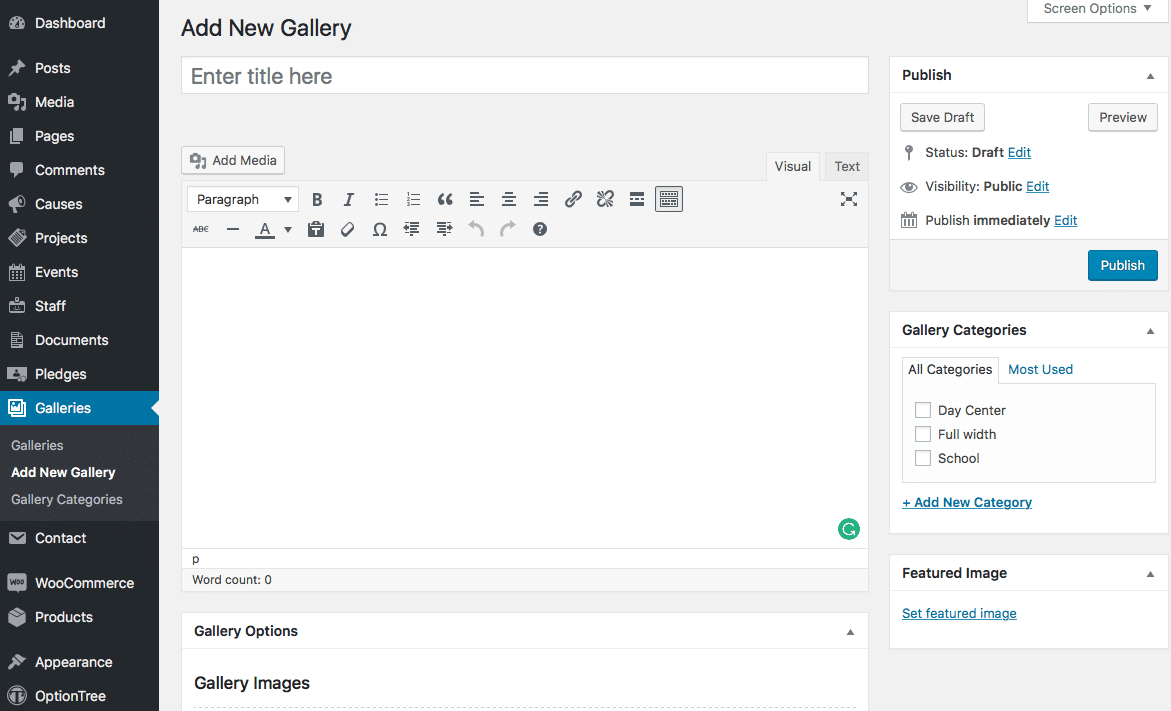Open keyboard shortcuts help icon
1171x711 pixels.
(540, 229)
